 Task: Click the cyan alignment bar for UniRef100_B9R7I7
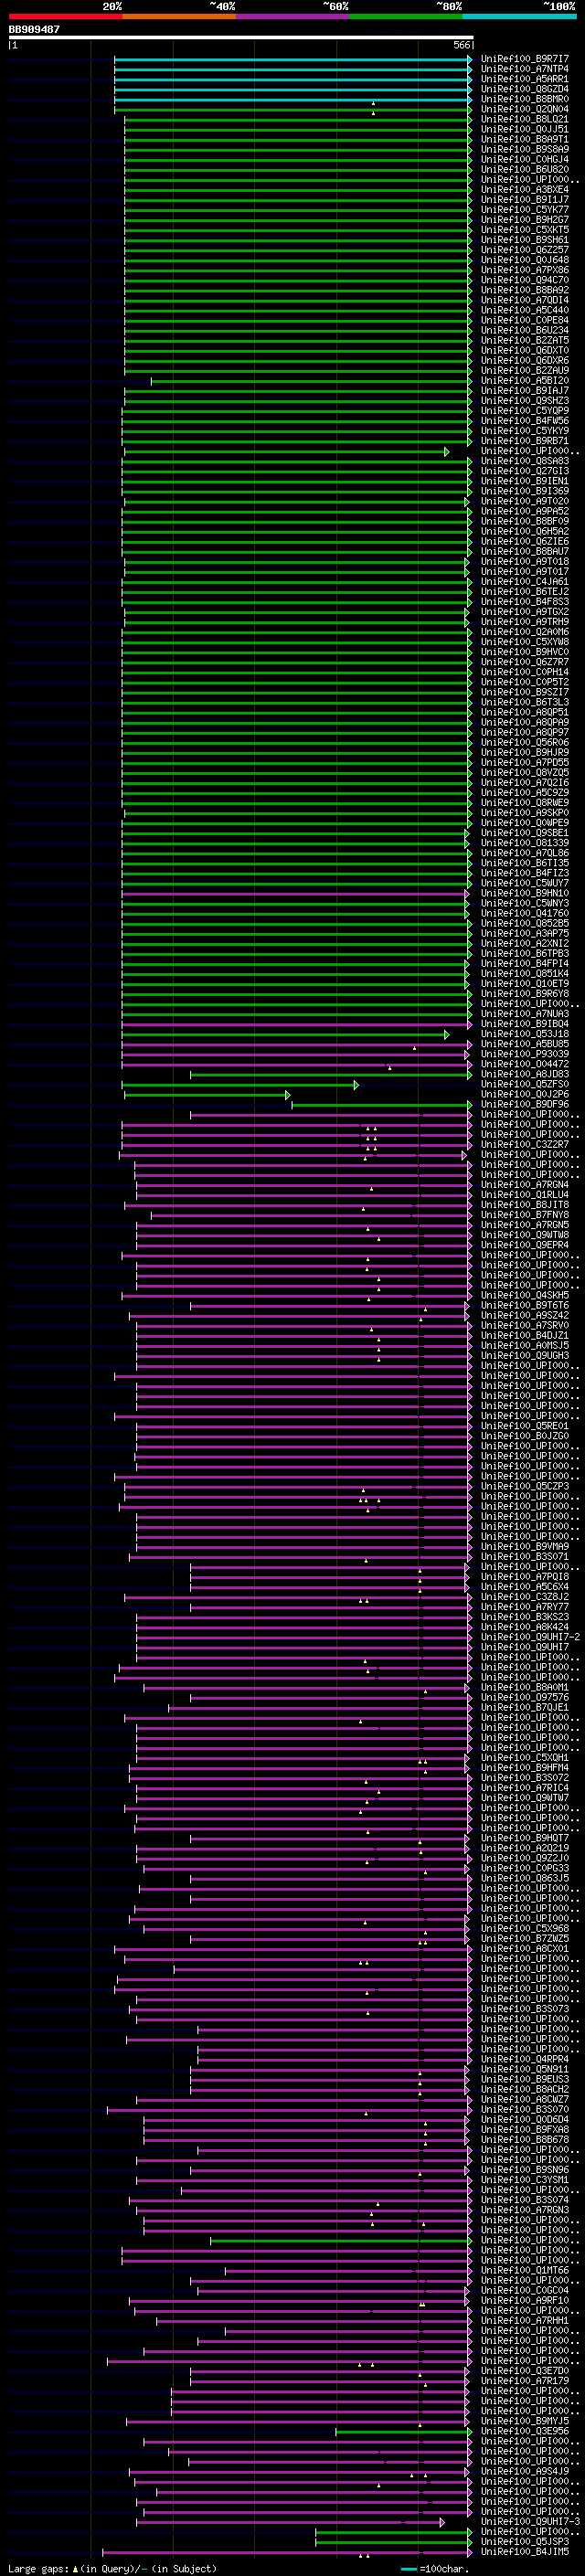click(292, 59)
